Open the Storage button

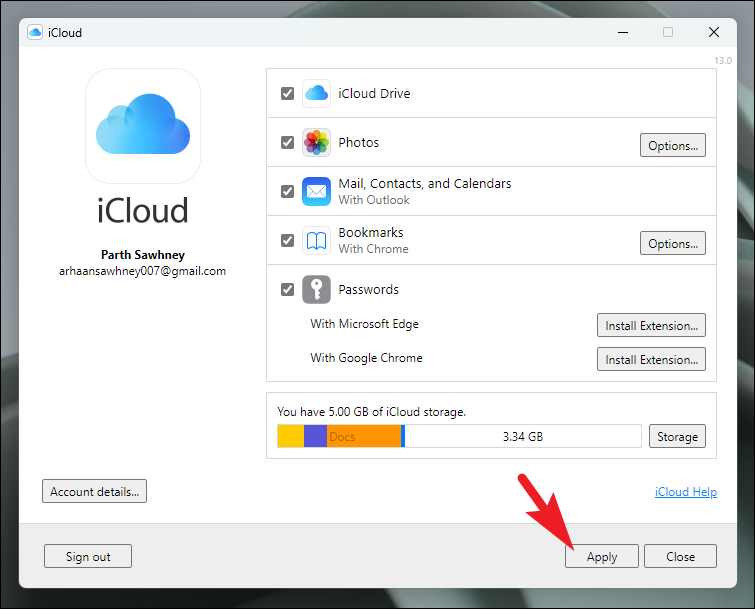[677, 436]
